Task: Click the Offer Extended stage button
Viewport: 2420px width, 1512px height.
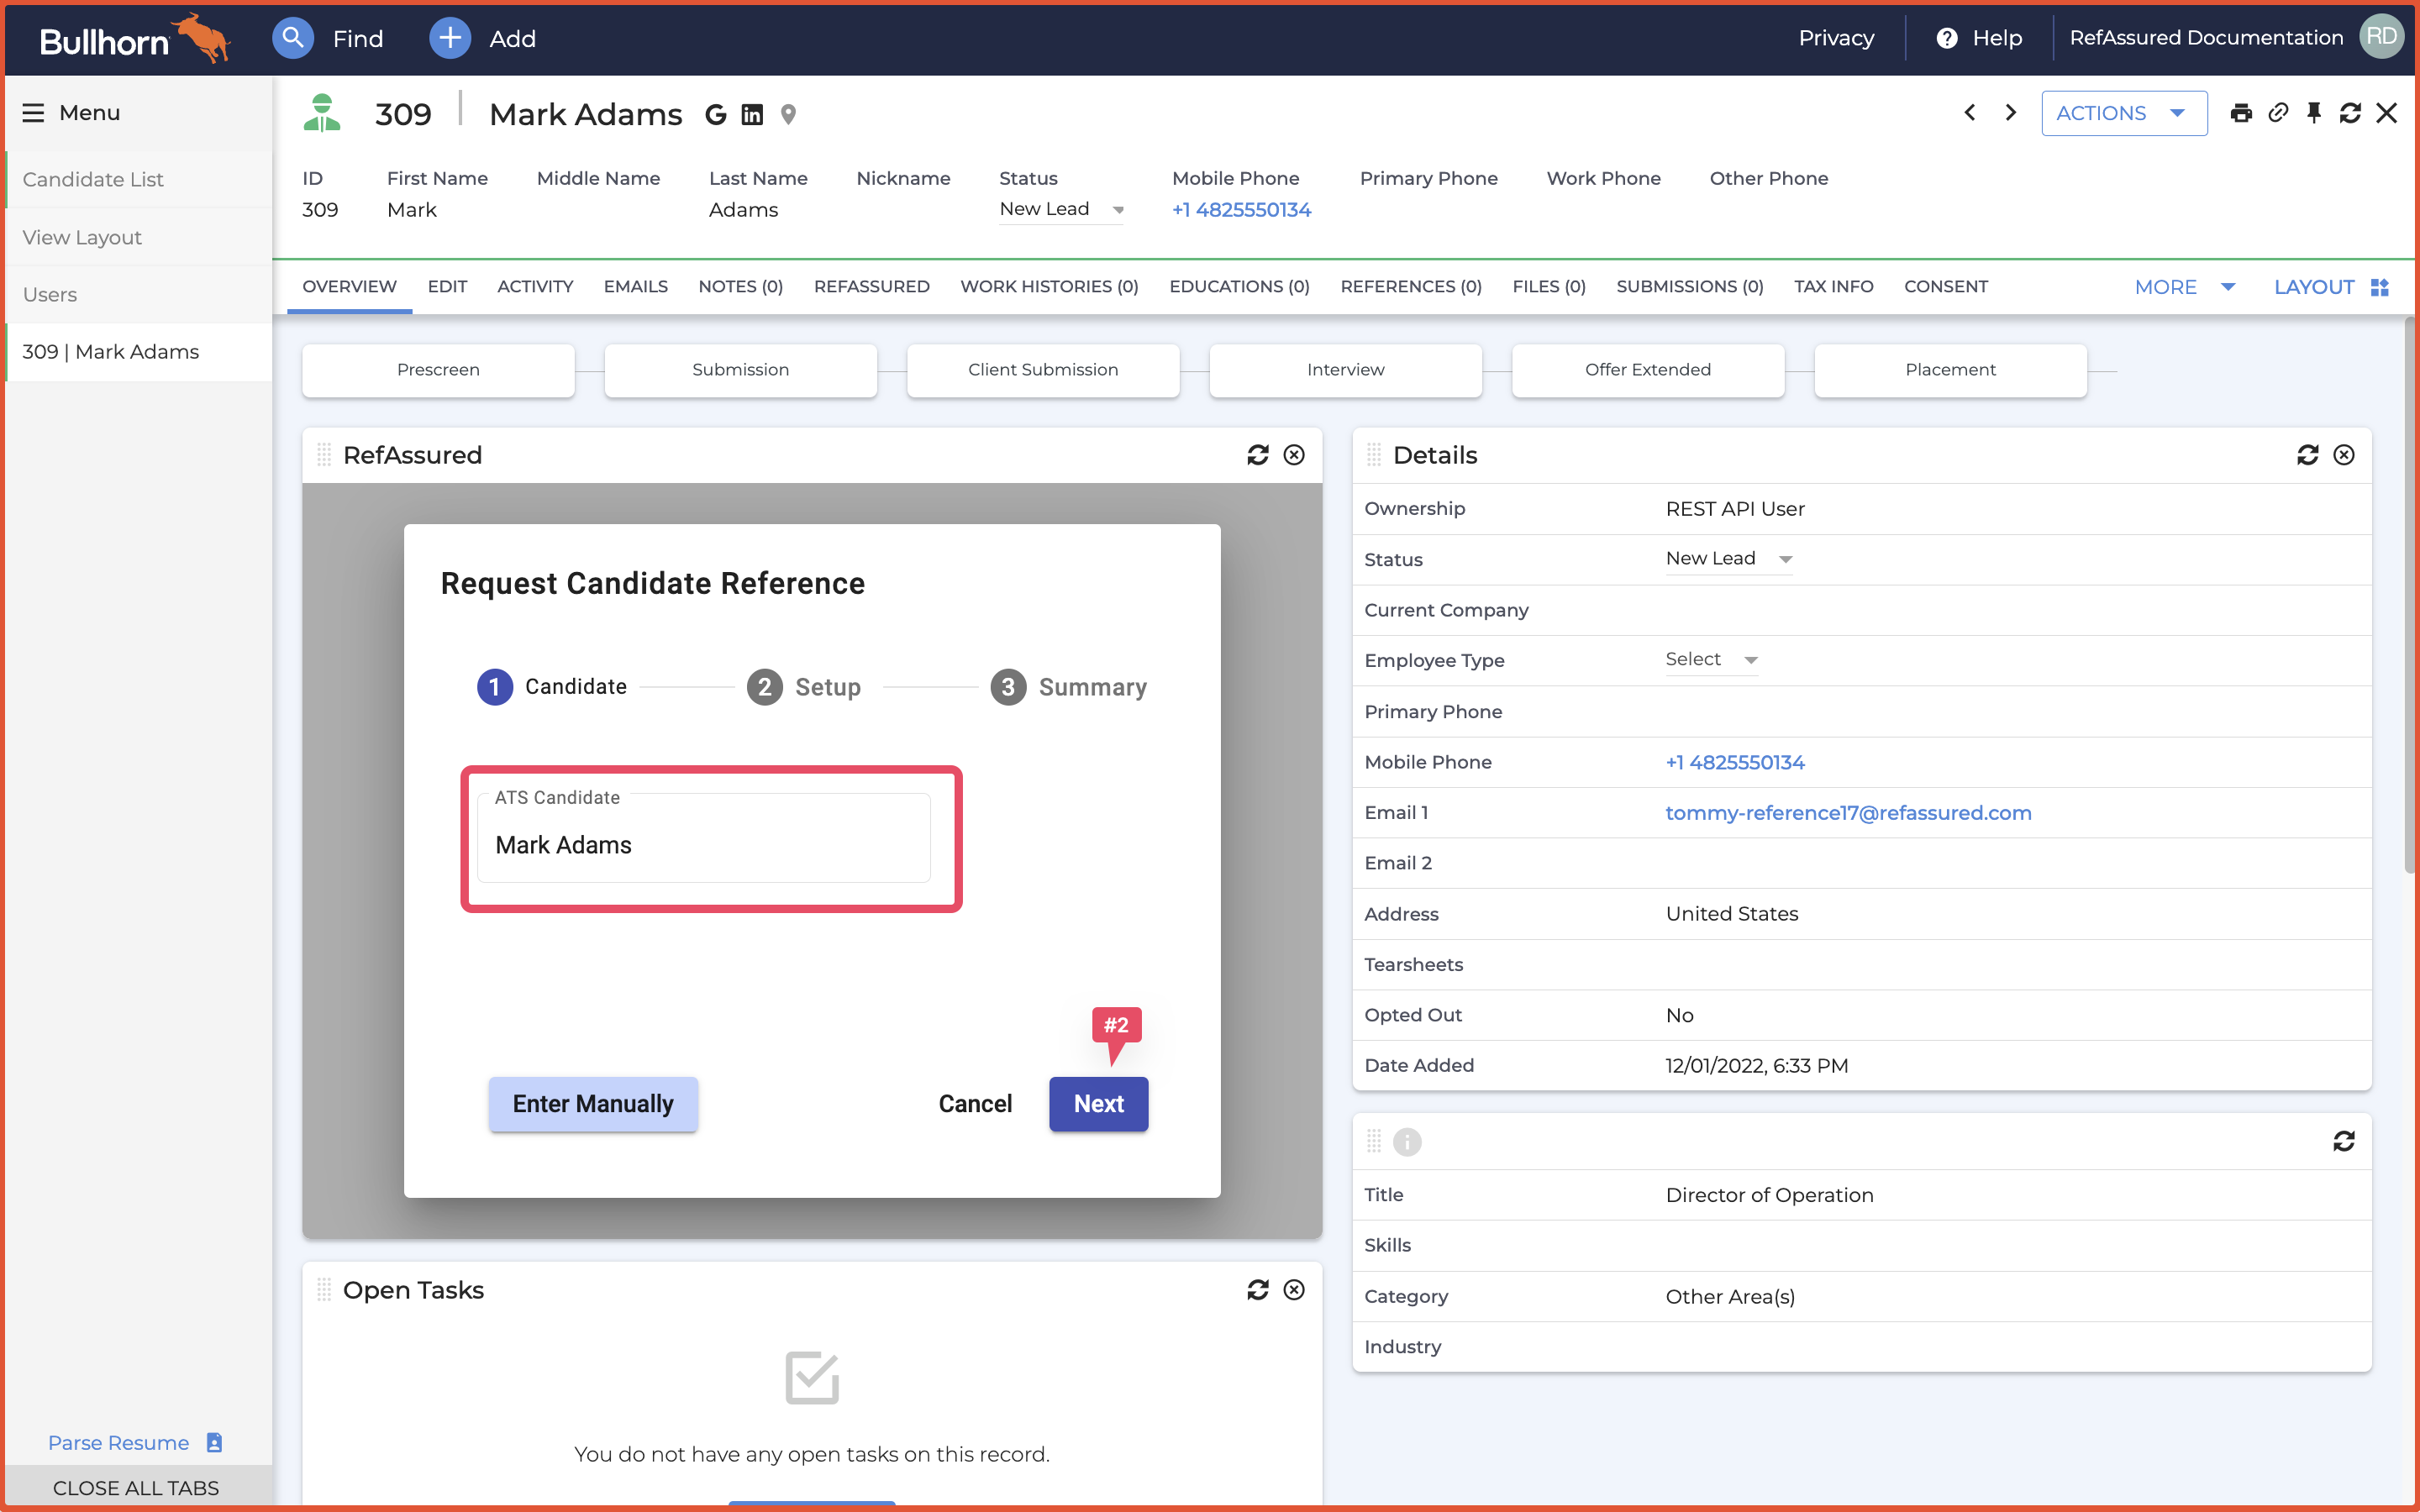Action: point(1648,370)
